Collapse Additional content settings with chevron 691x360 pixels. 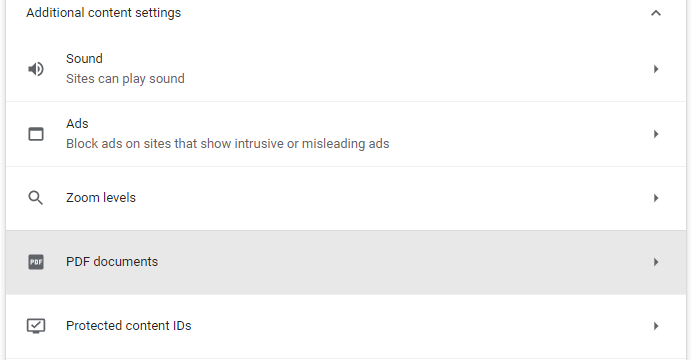[656, 13]
